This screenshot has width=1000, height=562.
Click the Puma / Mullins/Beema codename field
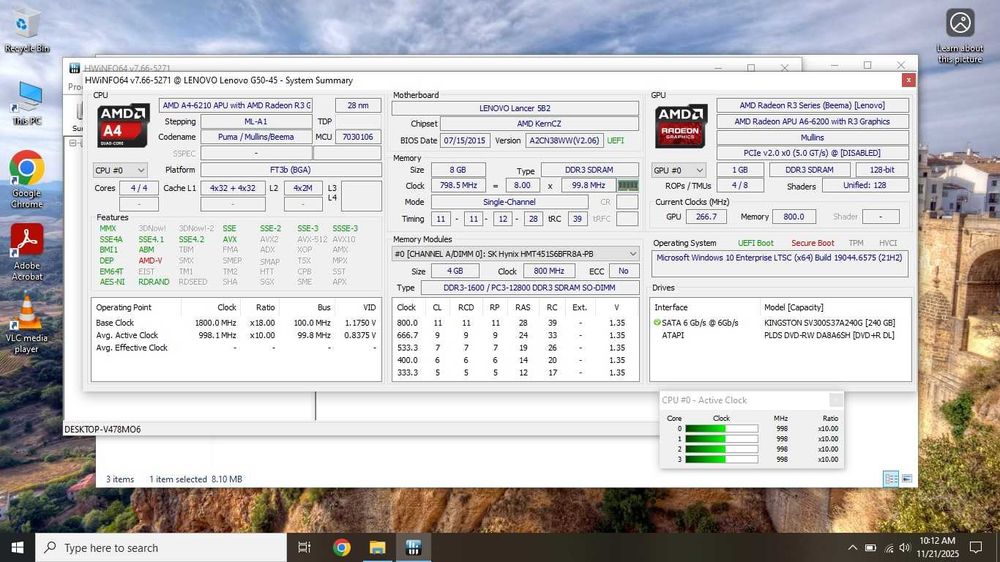(x=256, y=137)
